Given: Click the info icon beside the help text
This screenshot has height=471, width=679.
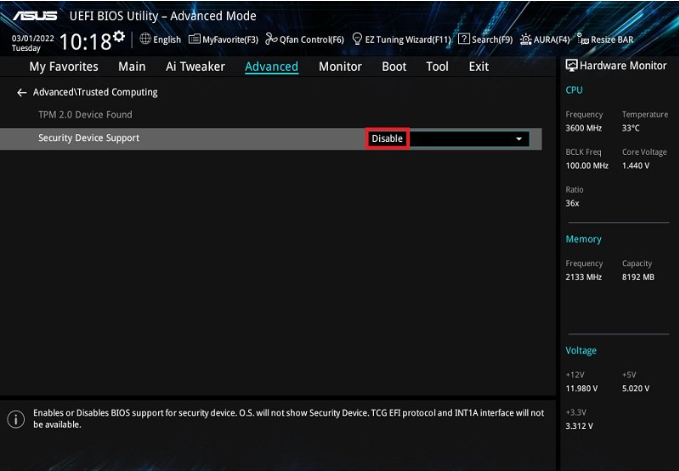Looking at the screenshot, I should point(16,419).
